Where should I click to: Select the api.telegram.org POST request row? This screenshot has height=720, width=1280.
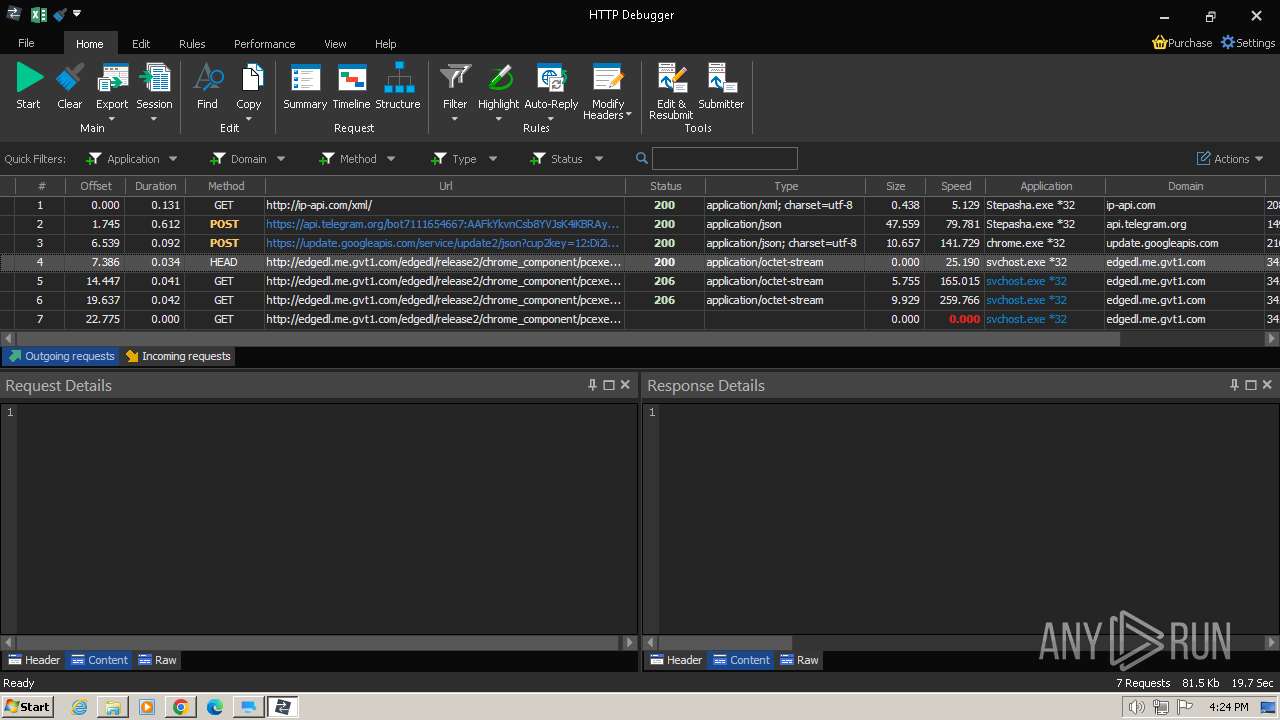640,224
